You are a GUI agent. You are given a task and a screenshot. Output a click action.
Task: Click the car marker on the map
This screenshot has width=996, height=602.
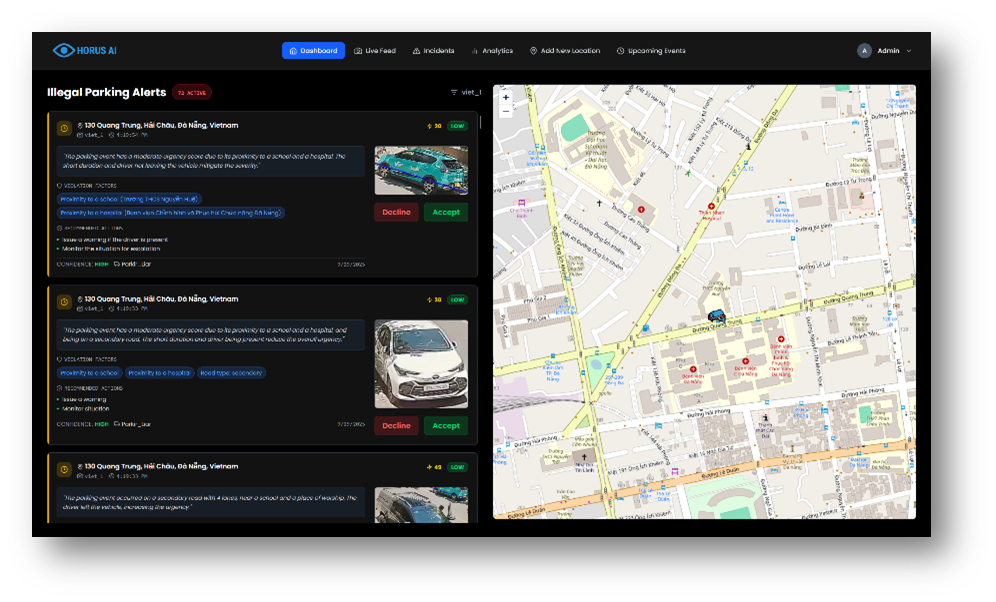coord(716,316)
